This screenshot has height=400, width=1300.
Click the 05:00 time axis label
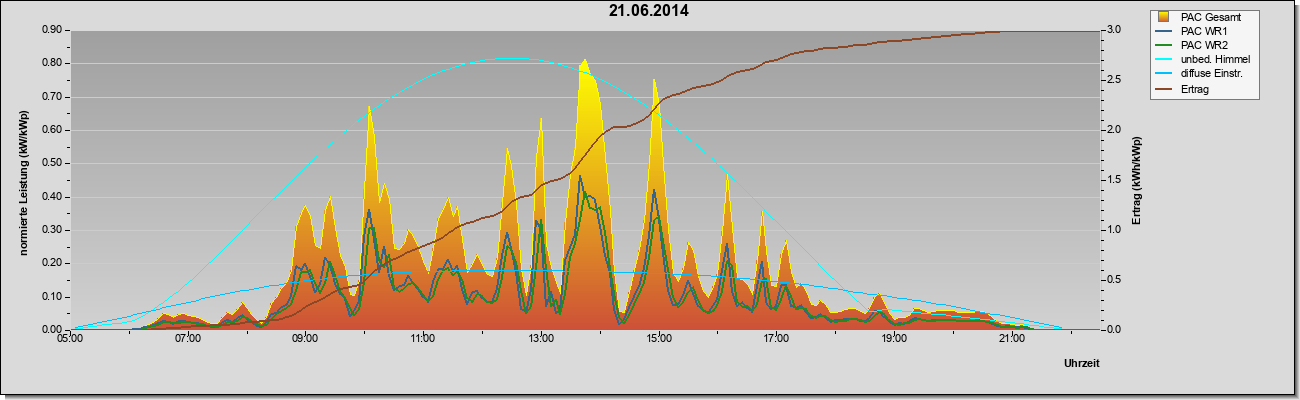tap(70, 341)
